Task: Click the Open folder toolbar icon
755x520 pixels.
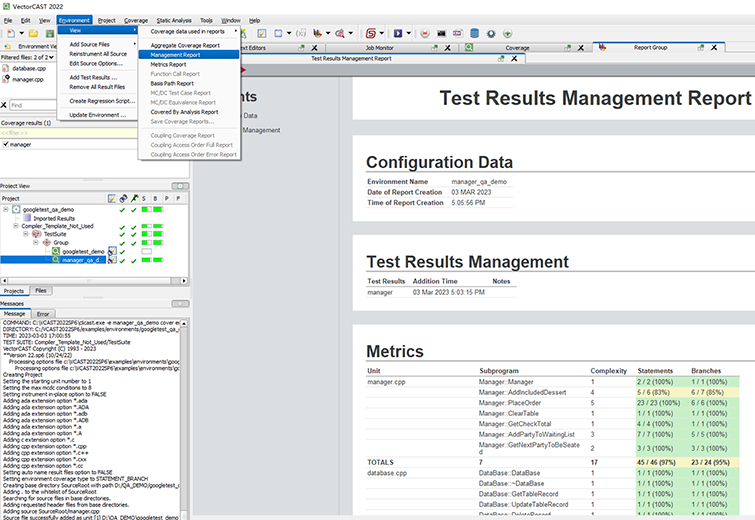Action: [33, 33]
